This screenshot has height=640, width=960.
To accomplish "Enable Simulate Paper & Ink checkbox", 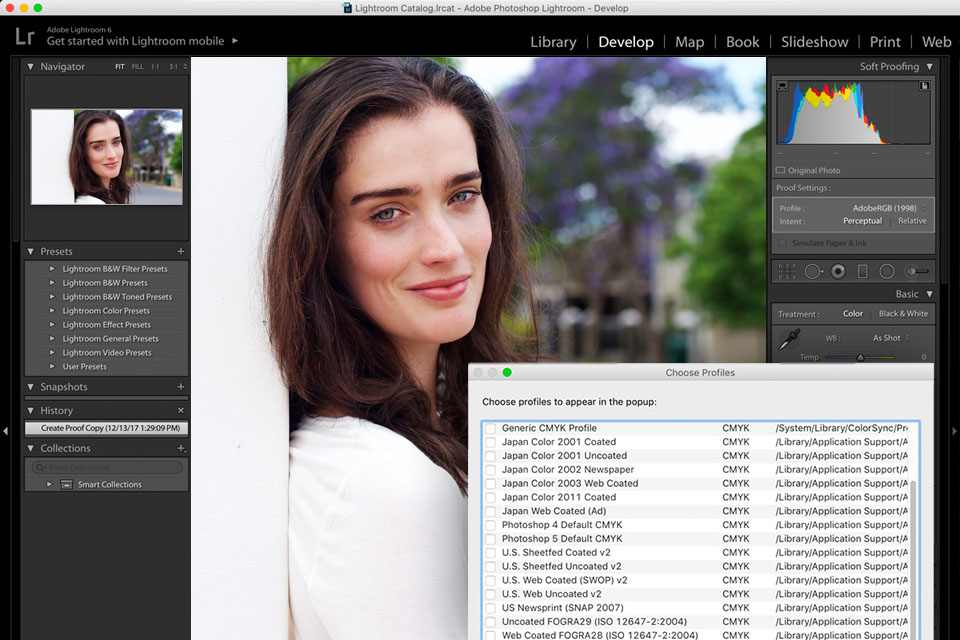I will pyautogui.click(x=782, y=243).
